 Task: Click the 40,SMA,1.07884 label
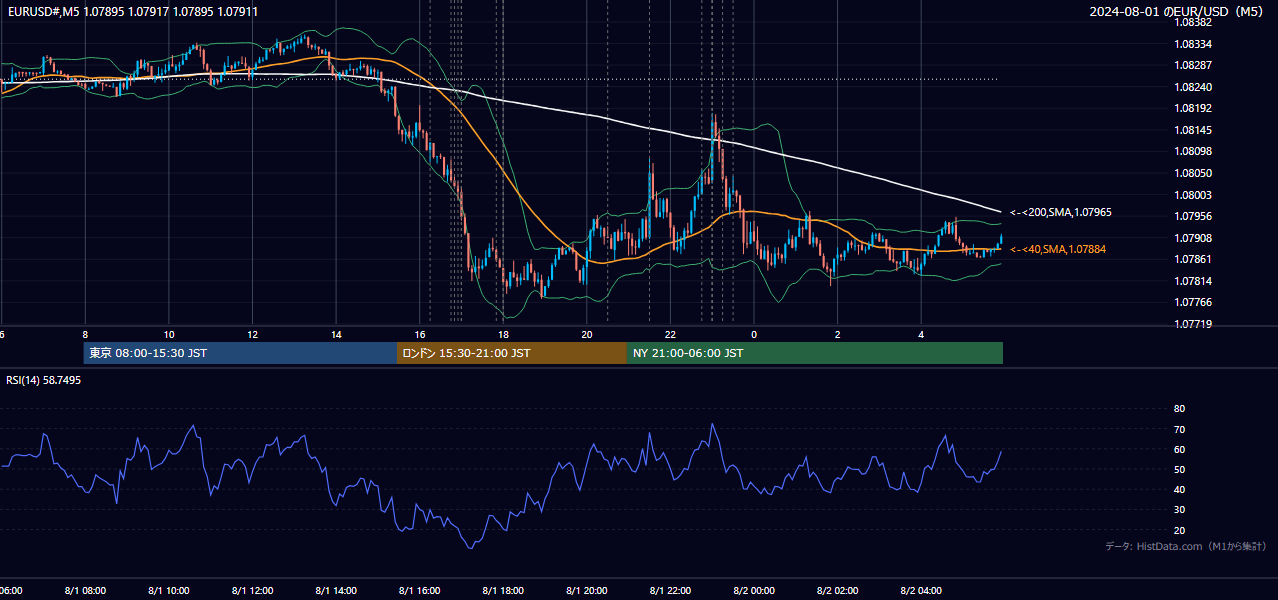tap(1058, 249)
